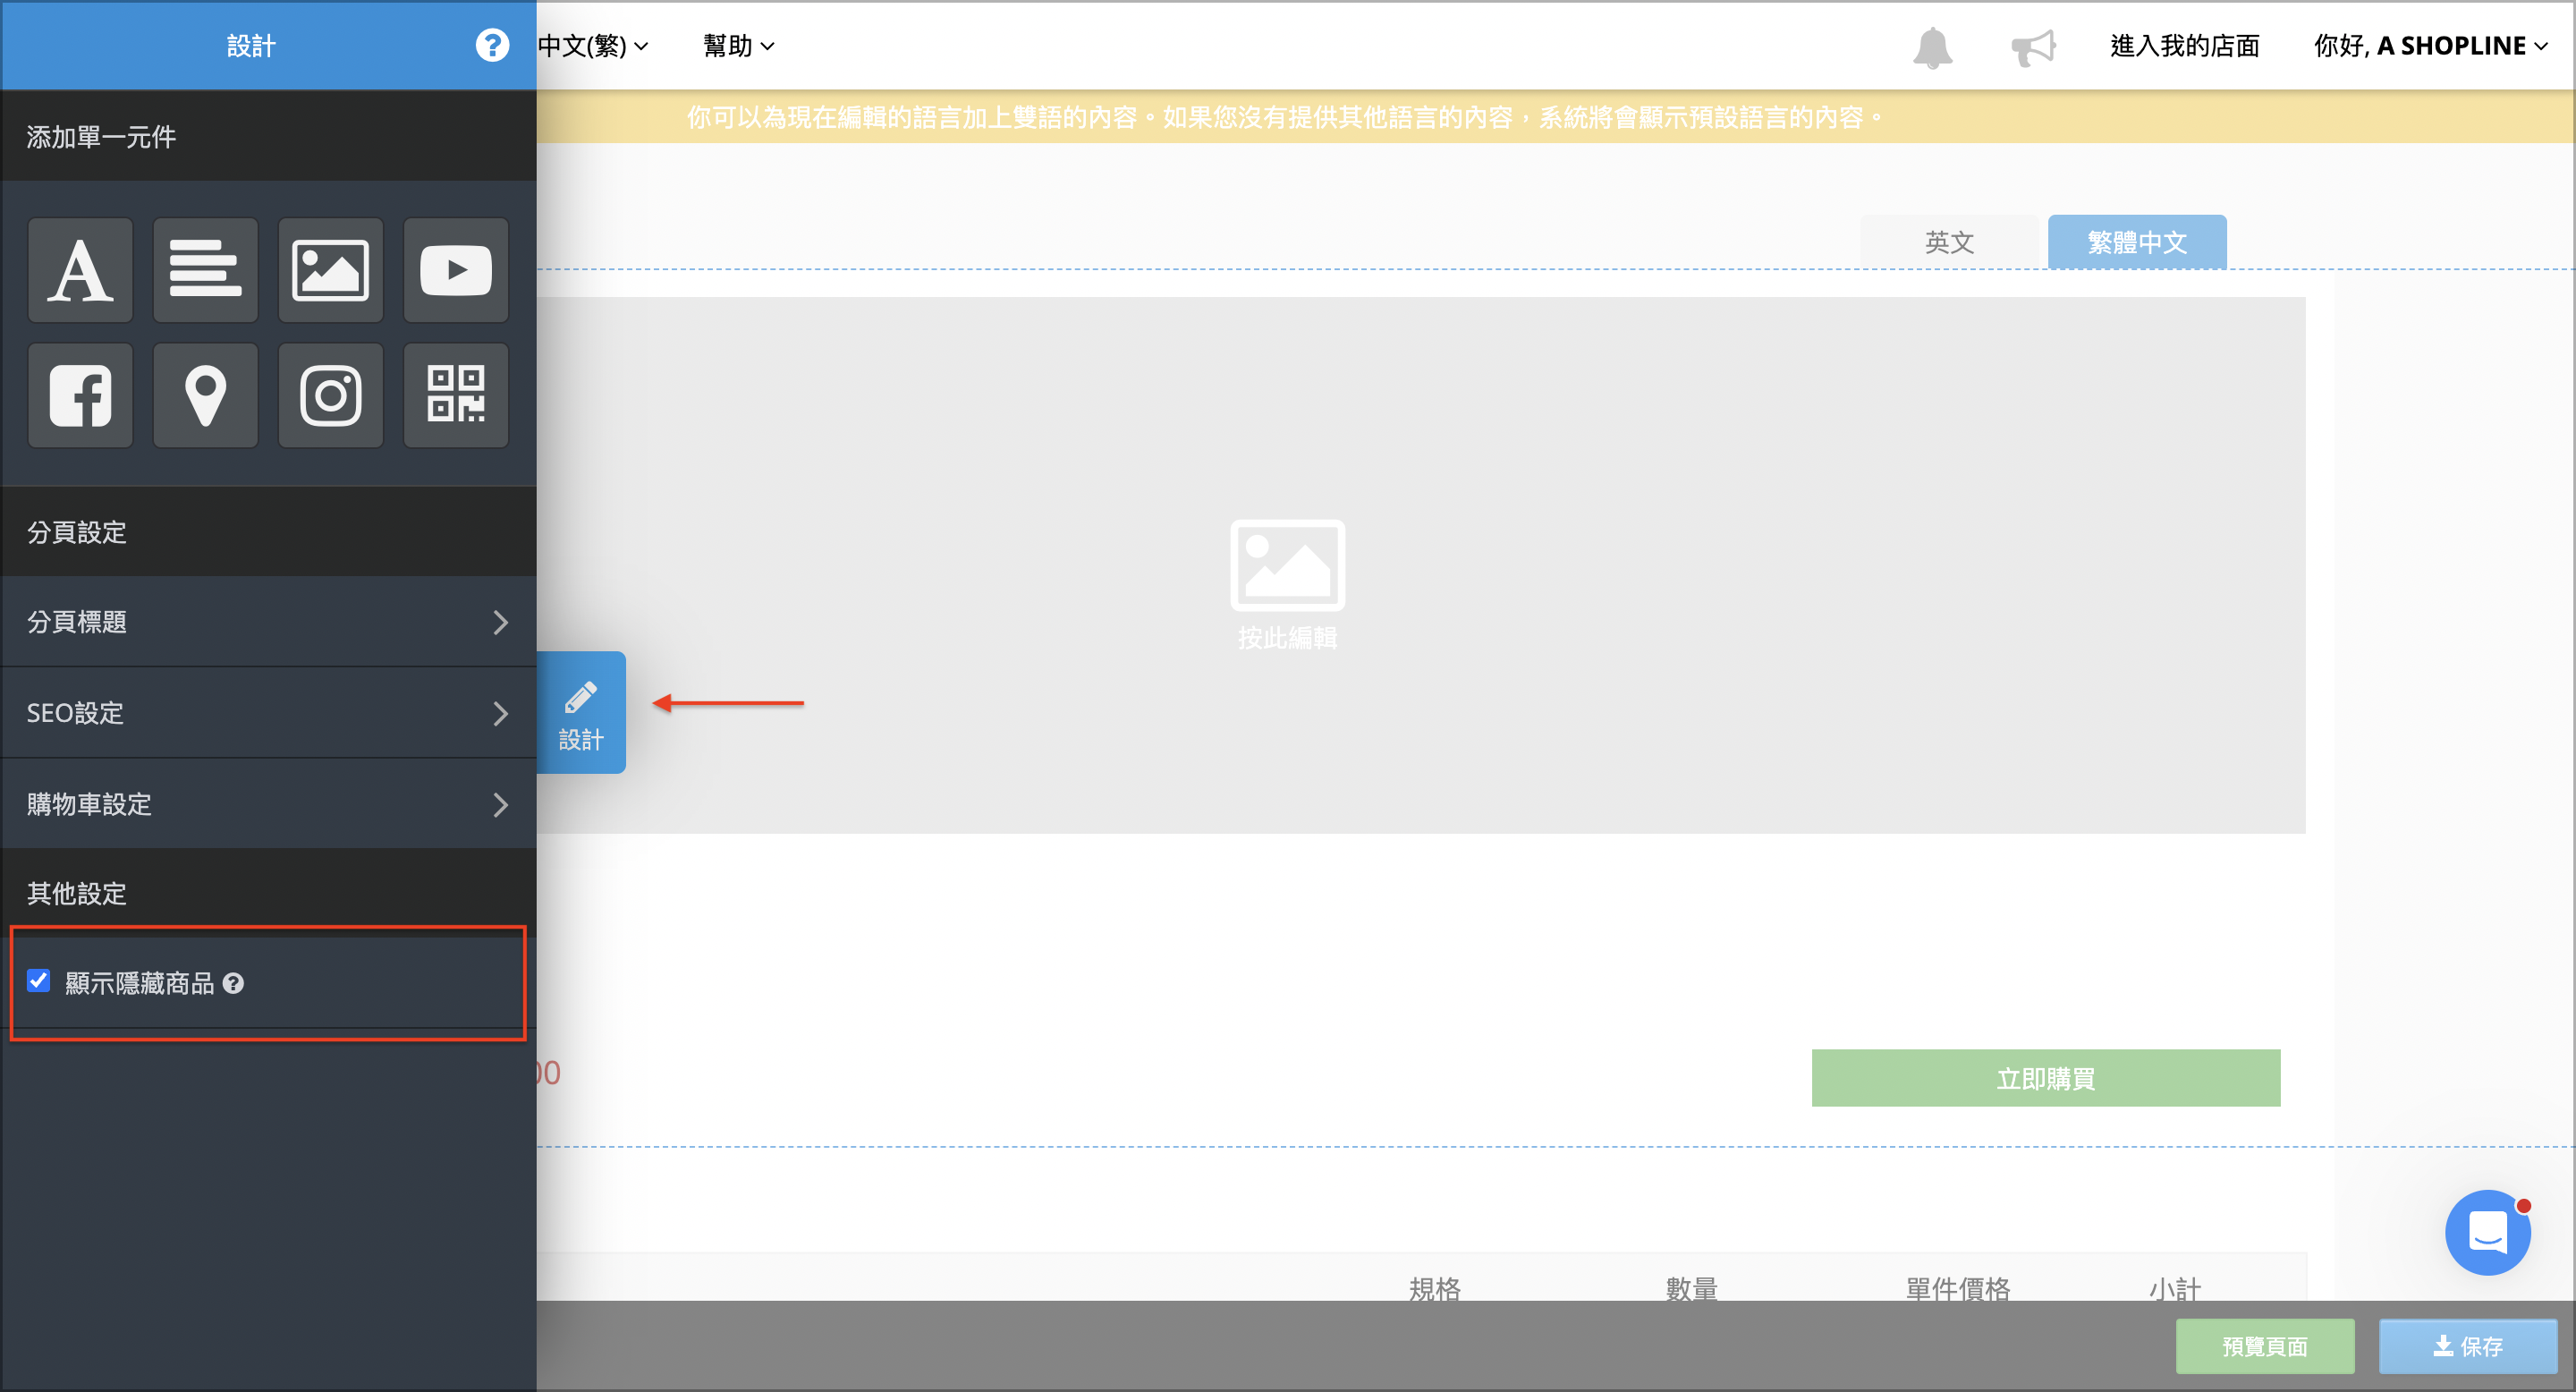Click the 規格 column header

pyautogui.click(x=1434, y=1288)
